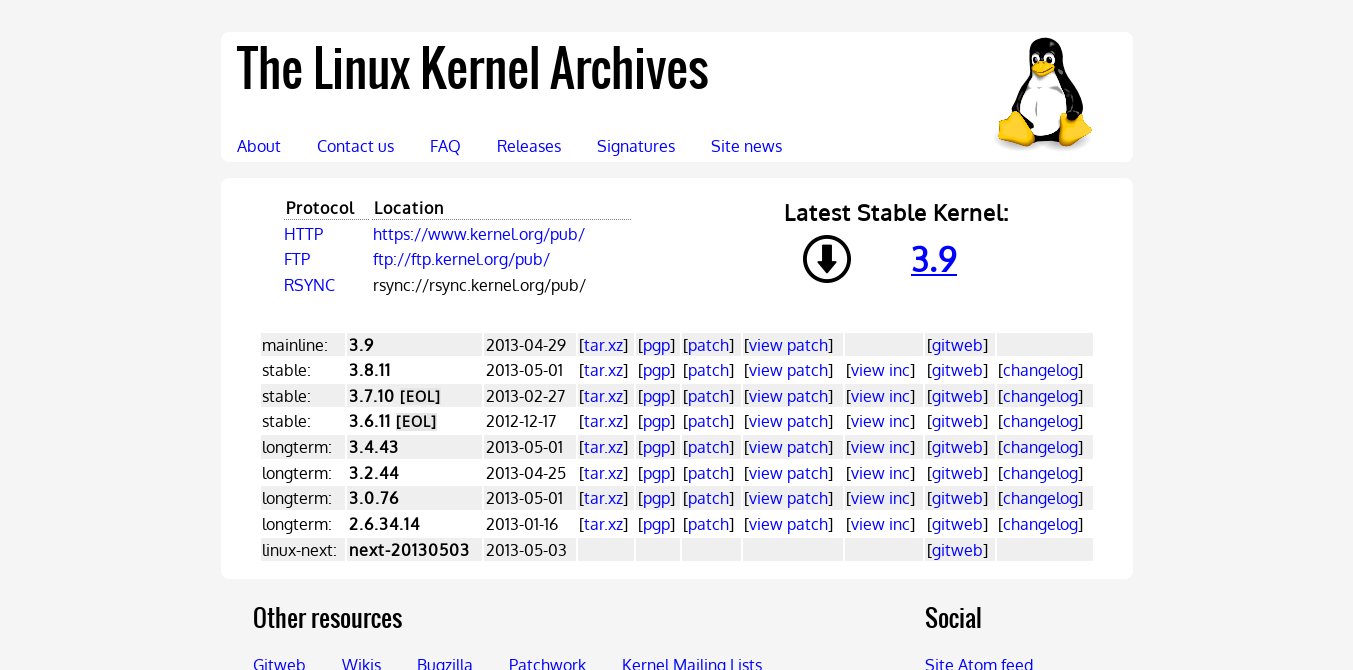Click date 2013-04-29 in mainline row

click(526, 345)
